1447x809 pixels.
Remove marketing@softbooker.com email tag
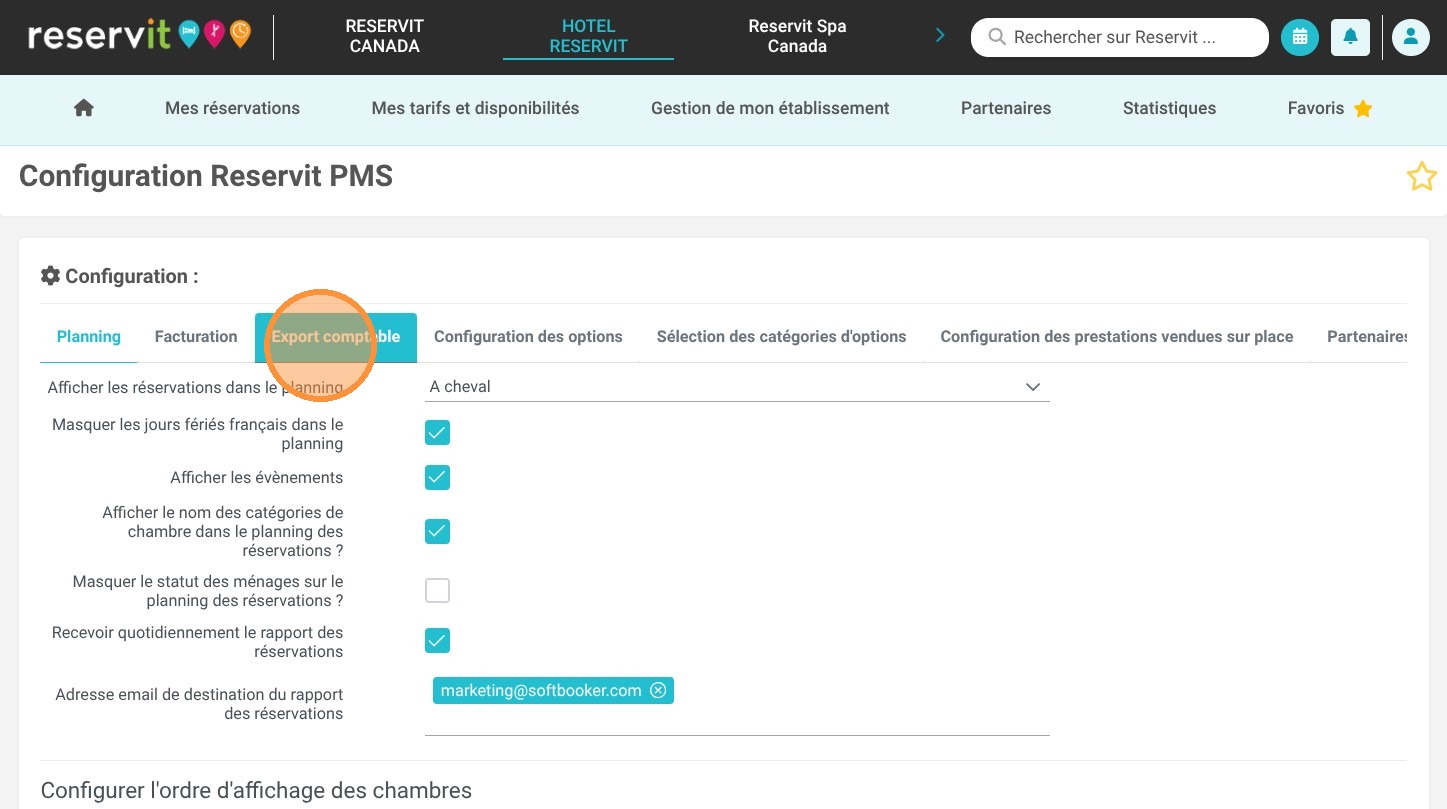(x=658, y=690)
